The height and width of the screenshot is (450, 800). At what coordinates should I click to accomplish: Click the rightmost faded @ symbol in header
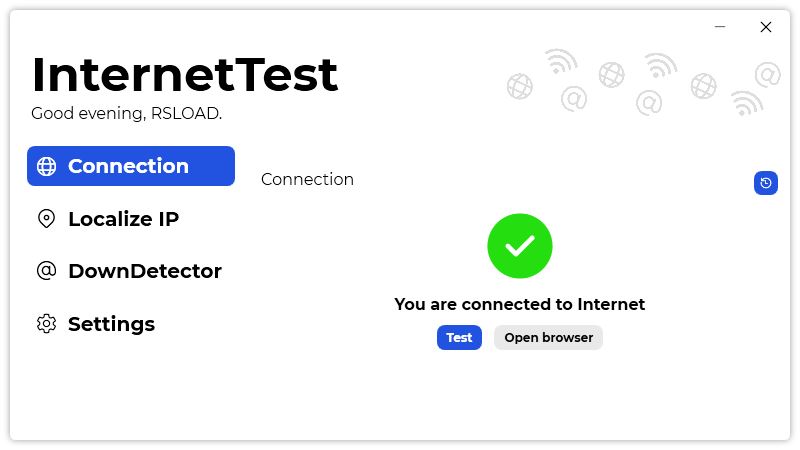pos(767,75)
